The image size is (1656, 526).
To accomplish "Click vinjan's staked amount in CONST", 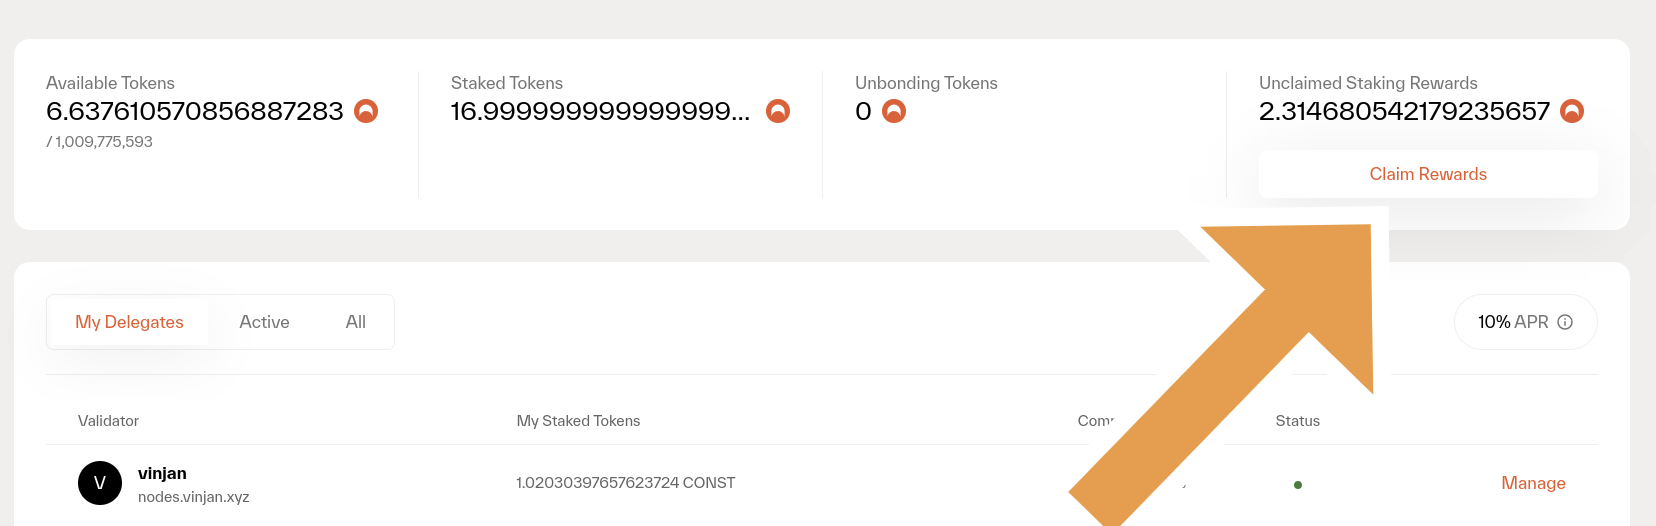I will click(625, 483).
